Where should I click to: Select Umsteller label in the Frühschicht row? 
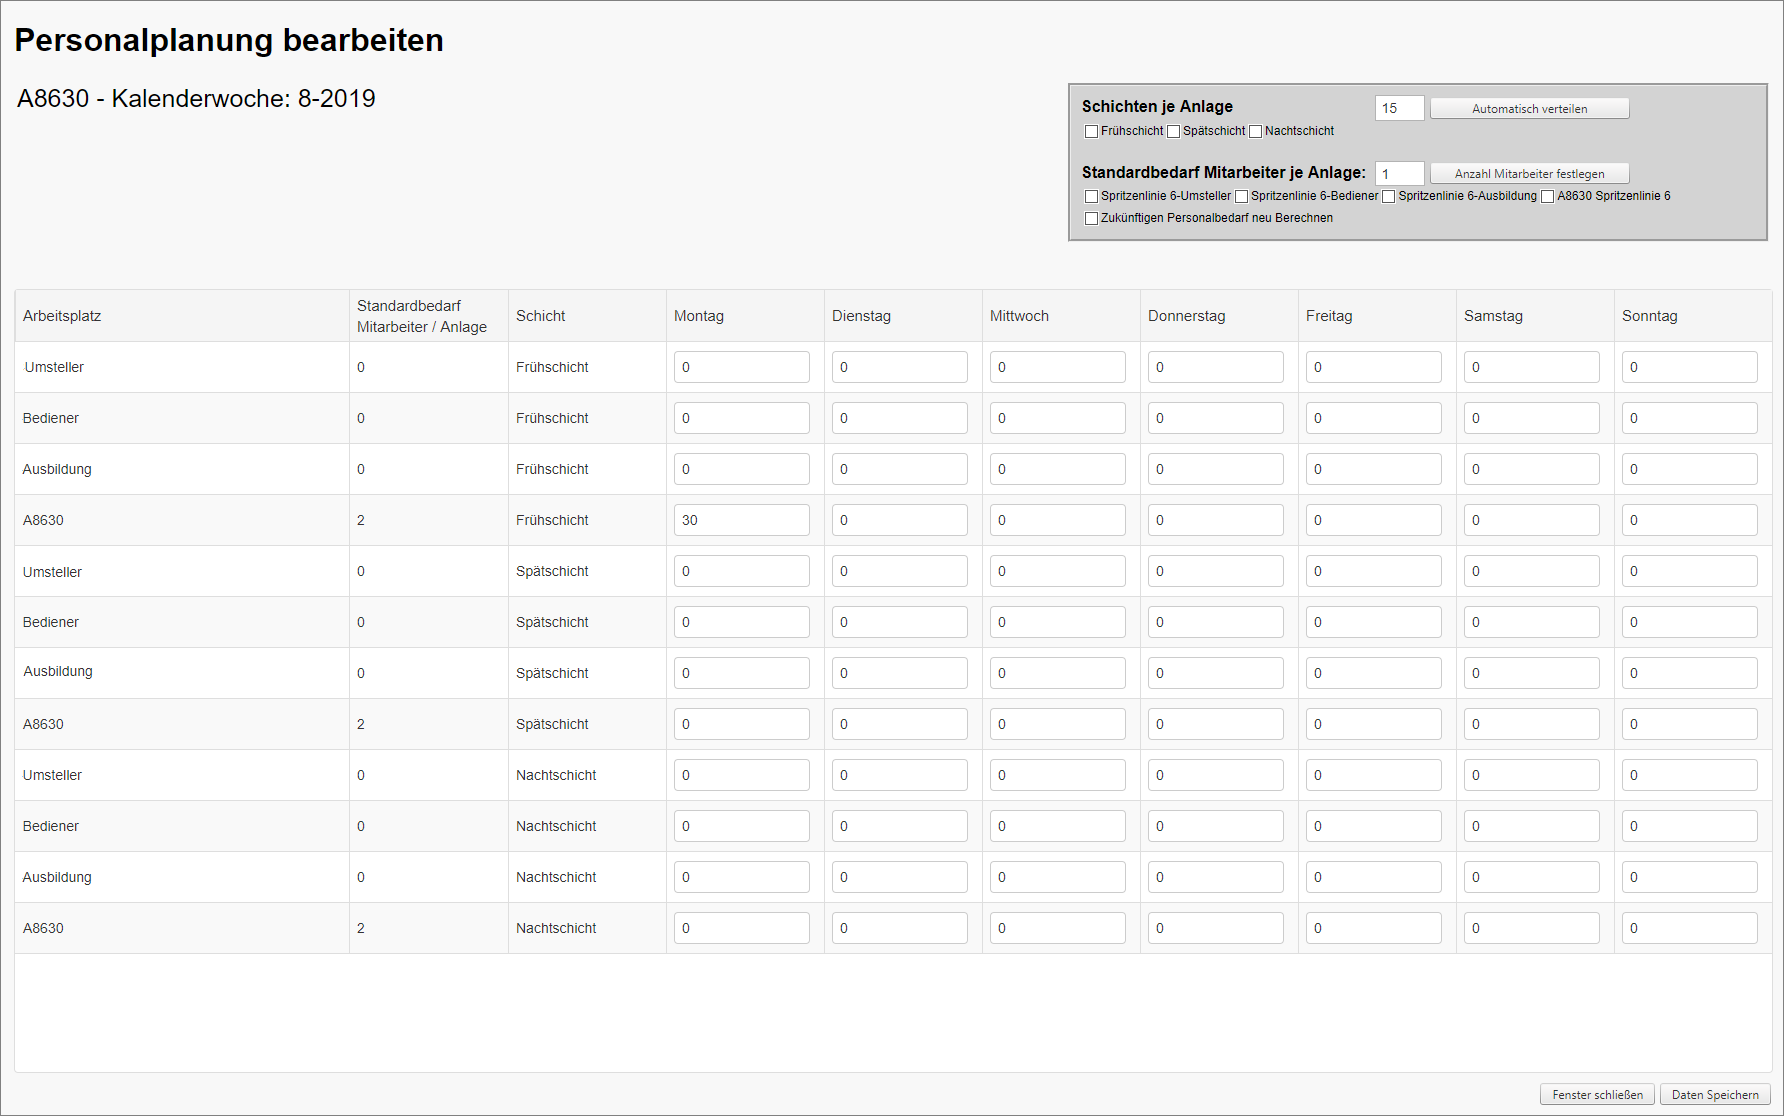[x=54, y=367]
